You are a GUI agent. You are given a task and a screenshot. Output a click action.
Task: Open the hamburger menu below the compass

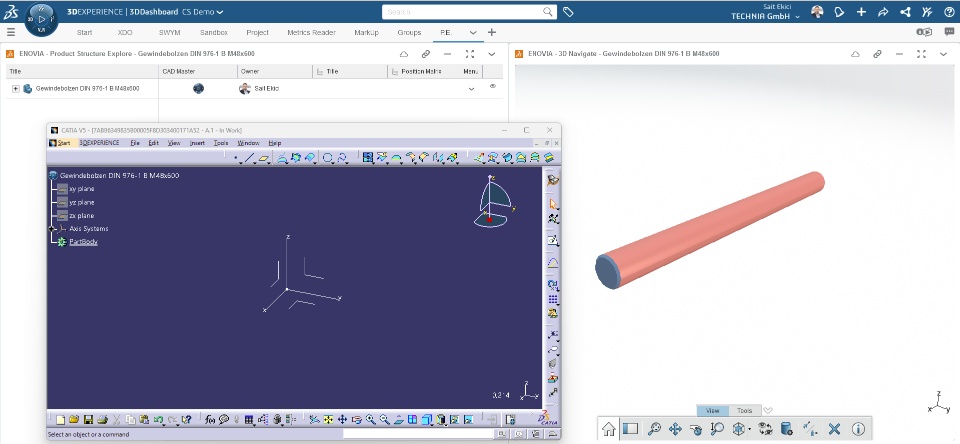11,32
